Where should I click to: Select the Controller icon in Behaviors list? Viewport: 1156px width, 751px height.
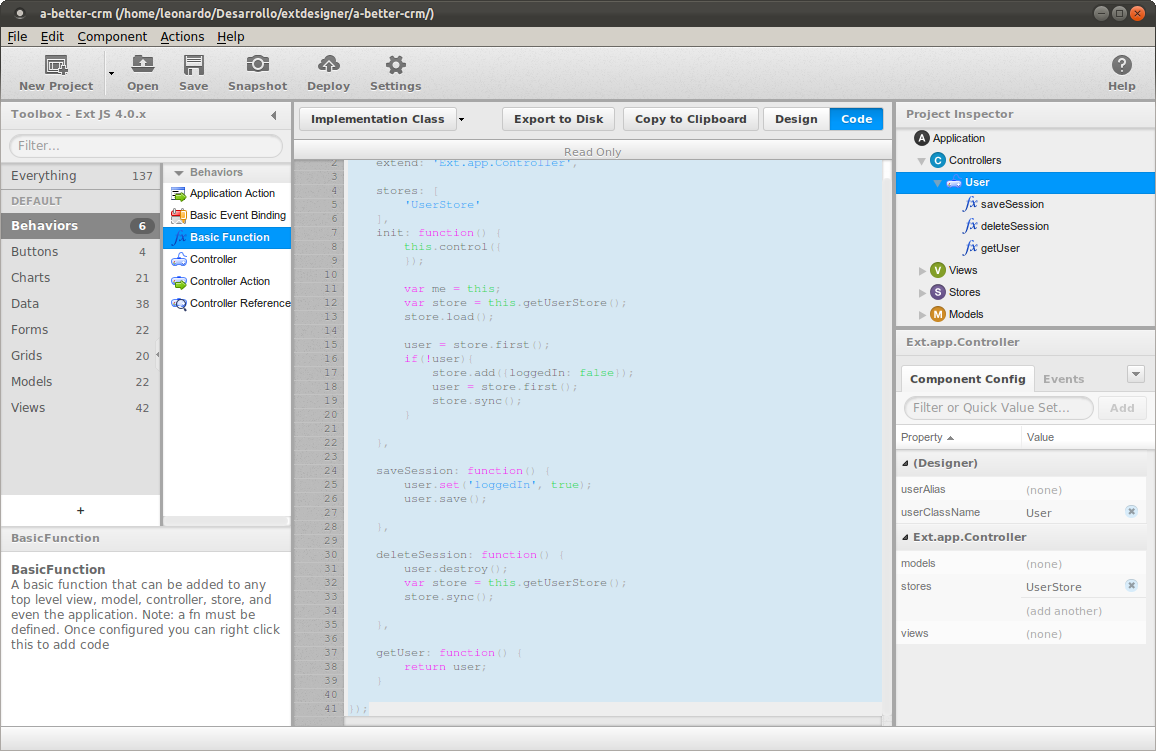click(x=178, y=259)
